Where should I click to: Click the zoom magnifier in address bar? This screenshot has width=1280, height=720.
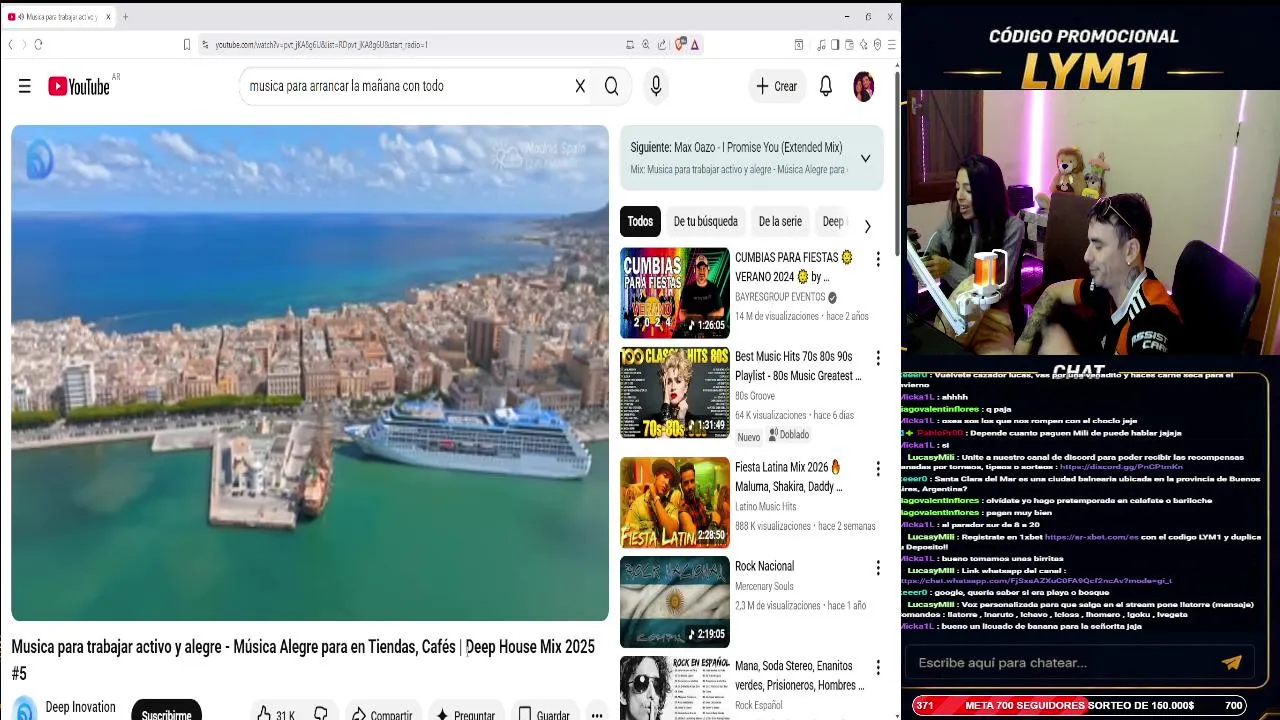[645, 44]
